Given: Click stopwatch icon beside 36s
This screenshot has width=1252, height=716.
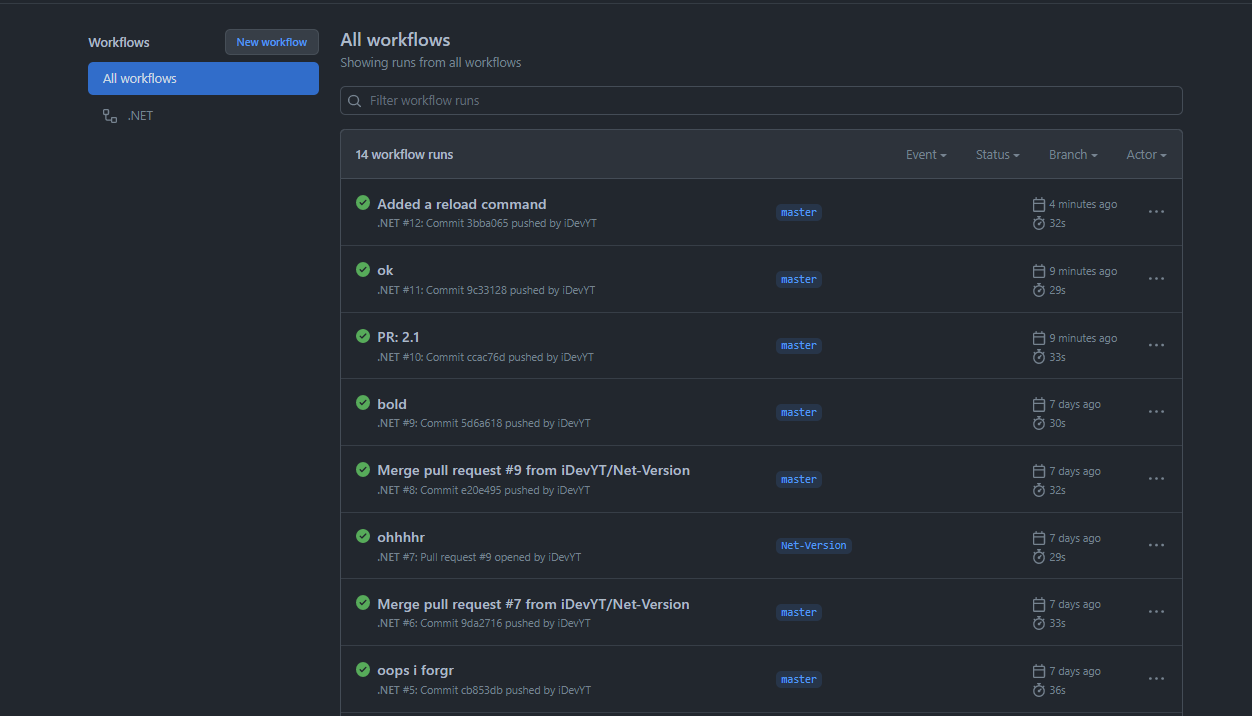Looking at the screenshot, I should tap(1039, 690).
